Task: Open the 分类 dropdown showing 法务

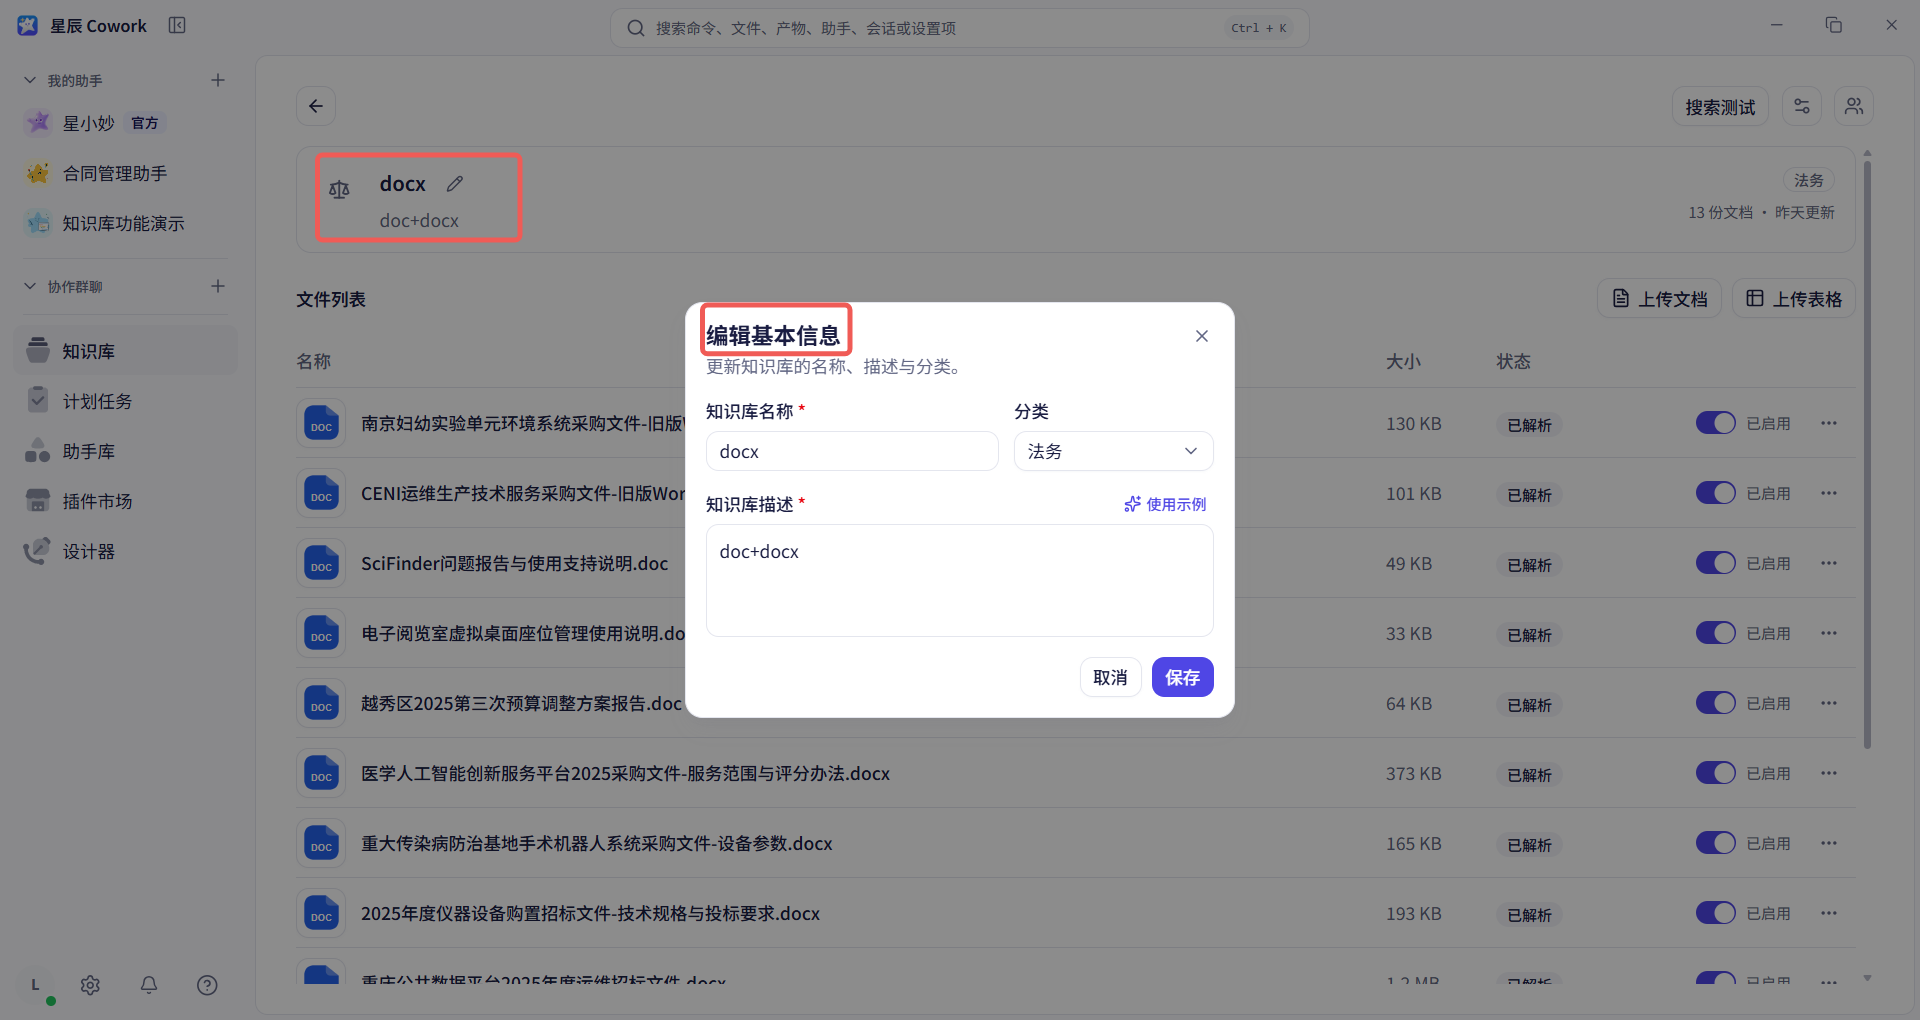Action: [1113, 451]
